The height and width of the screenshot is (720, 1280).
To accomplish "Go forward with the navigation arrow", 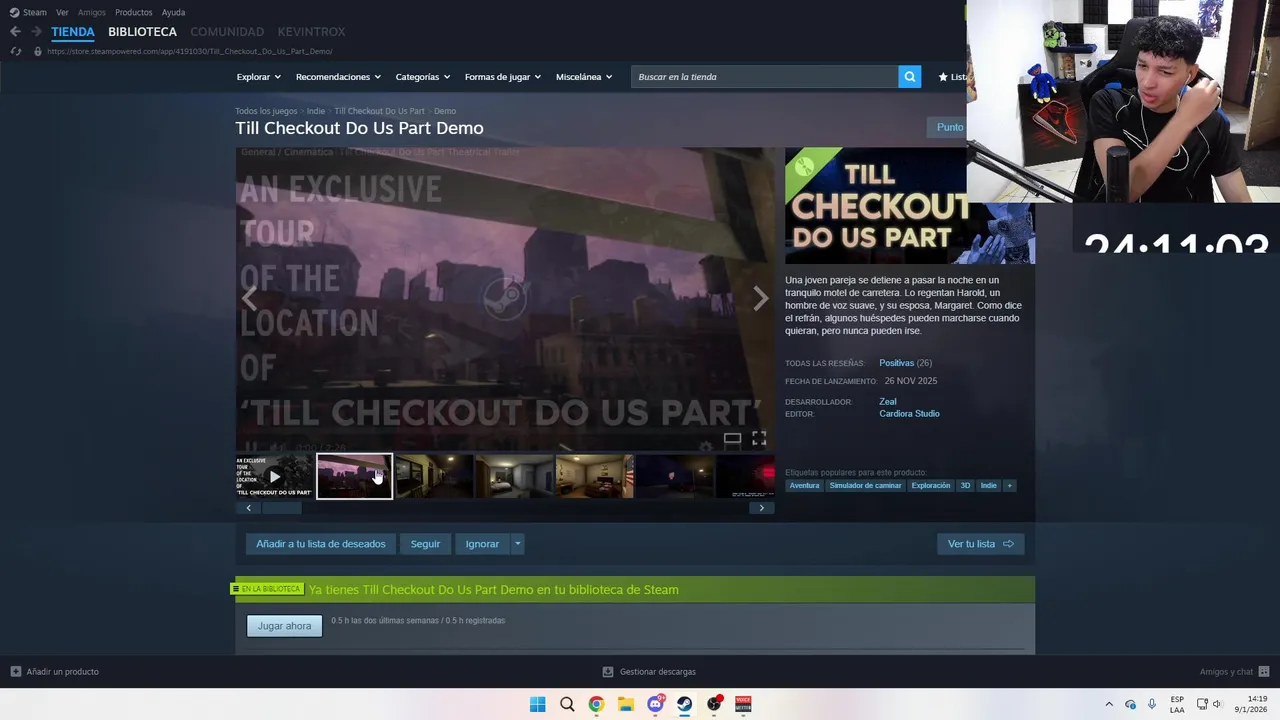I will tap(36, 32).
